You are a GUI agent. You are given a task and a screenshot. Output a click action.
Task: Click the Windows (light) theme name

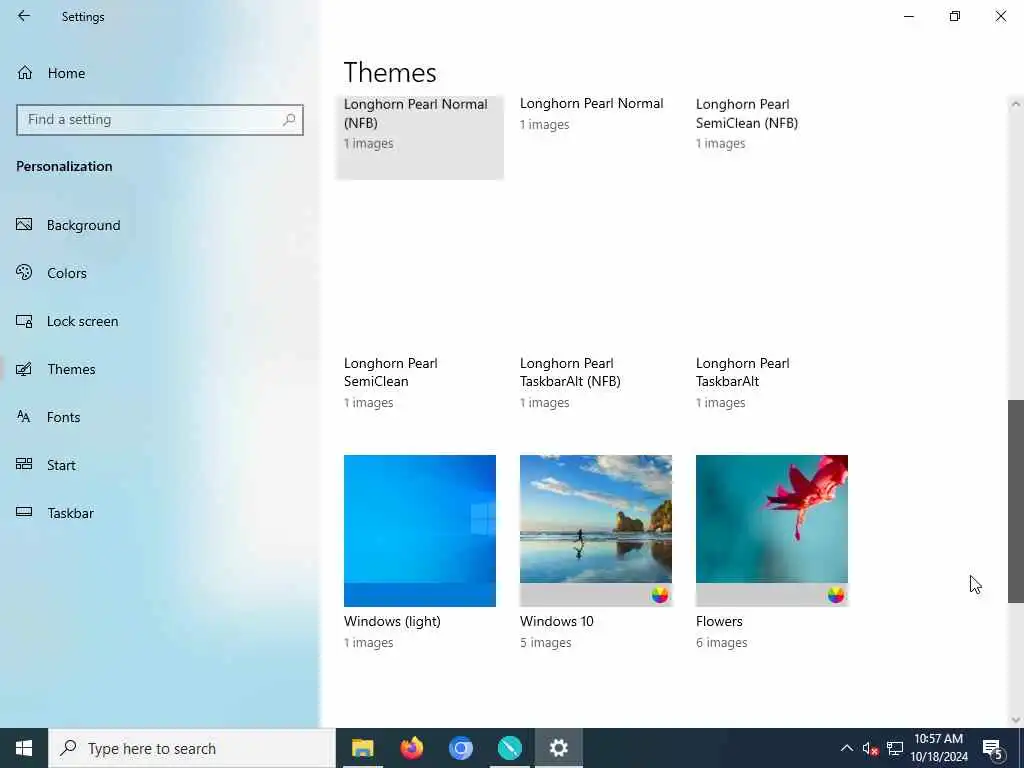392,622
